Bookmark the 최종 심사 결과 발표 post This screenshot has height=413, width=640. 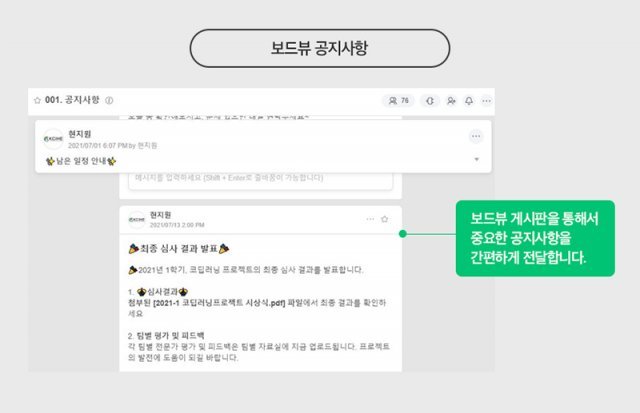(384, 219)
